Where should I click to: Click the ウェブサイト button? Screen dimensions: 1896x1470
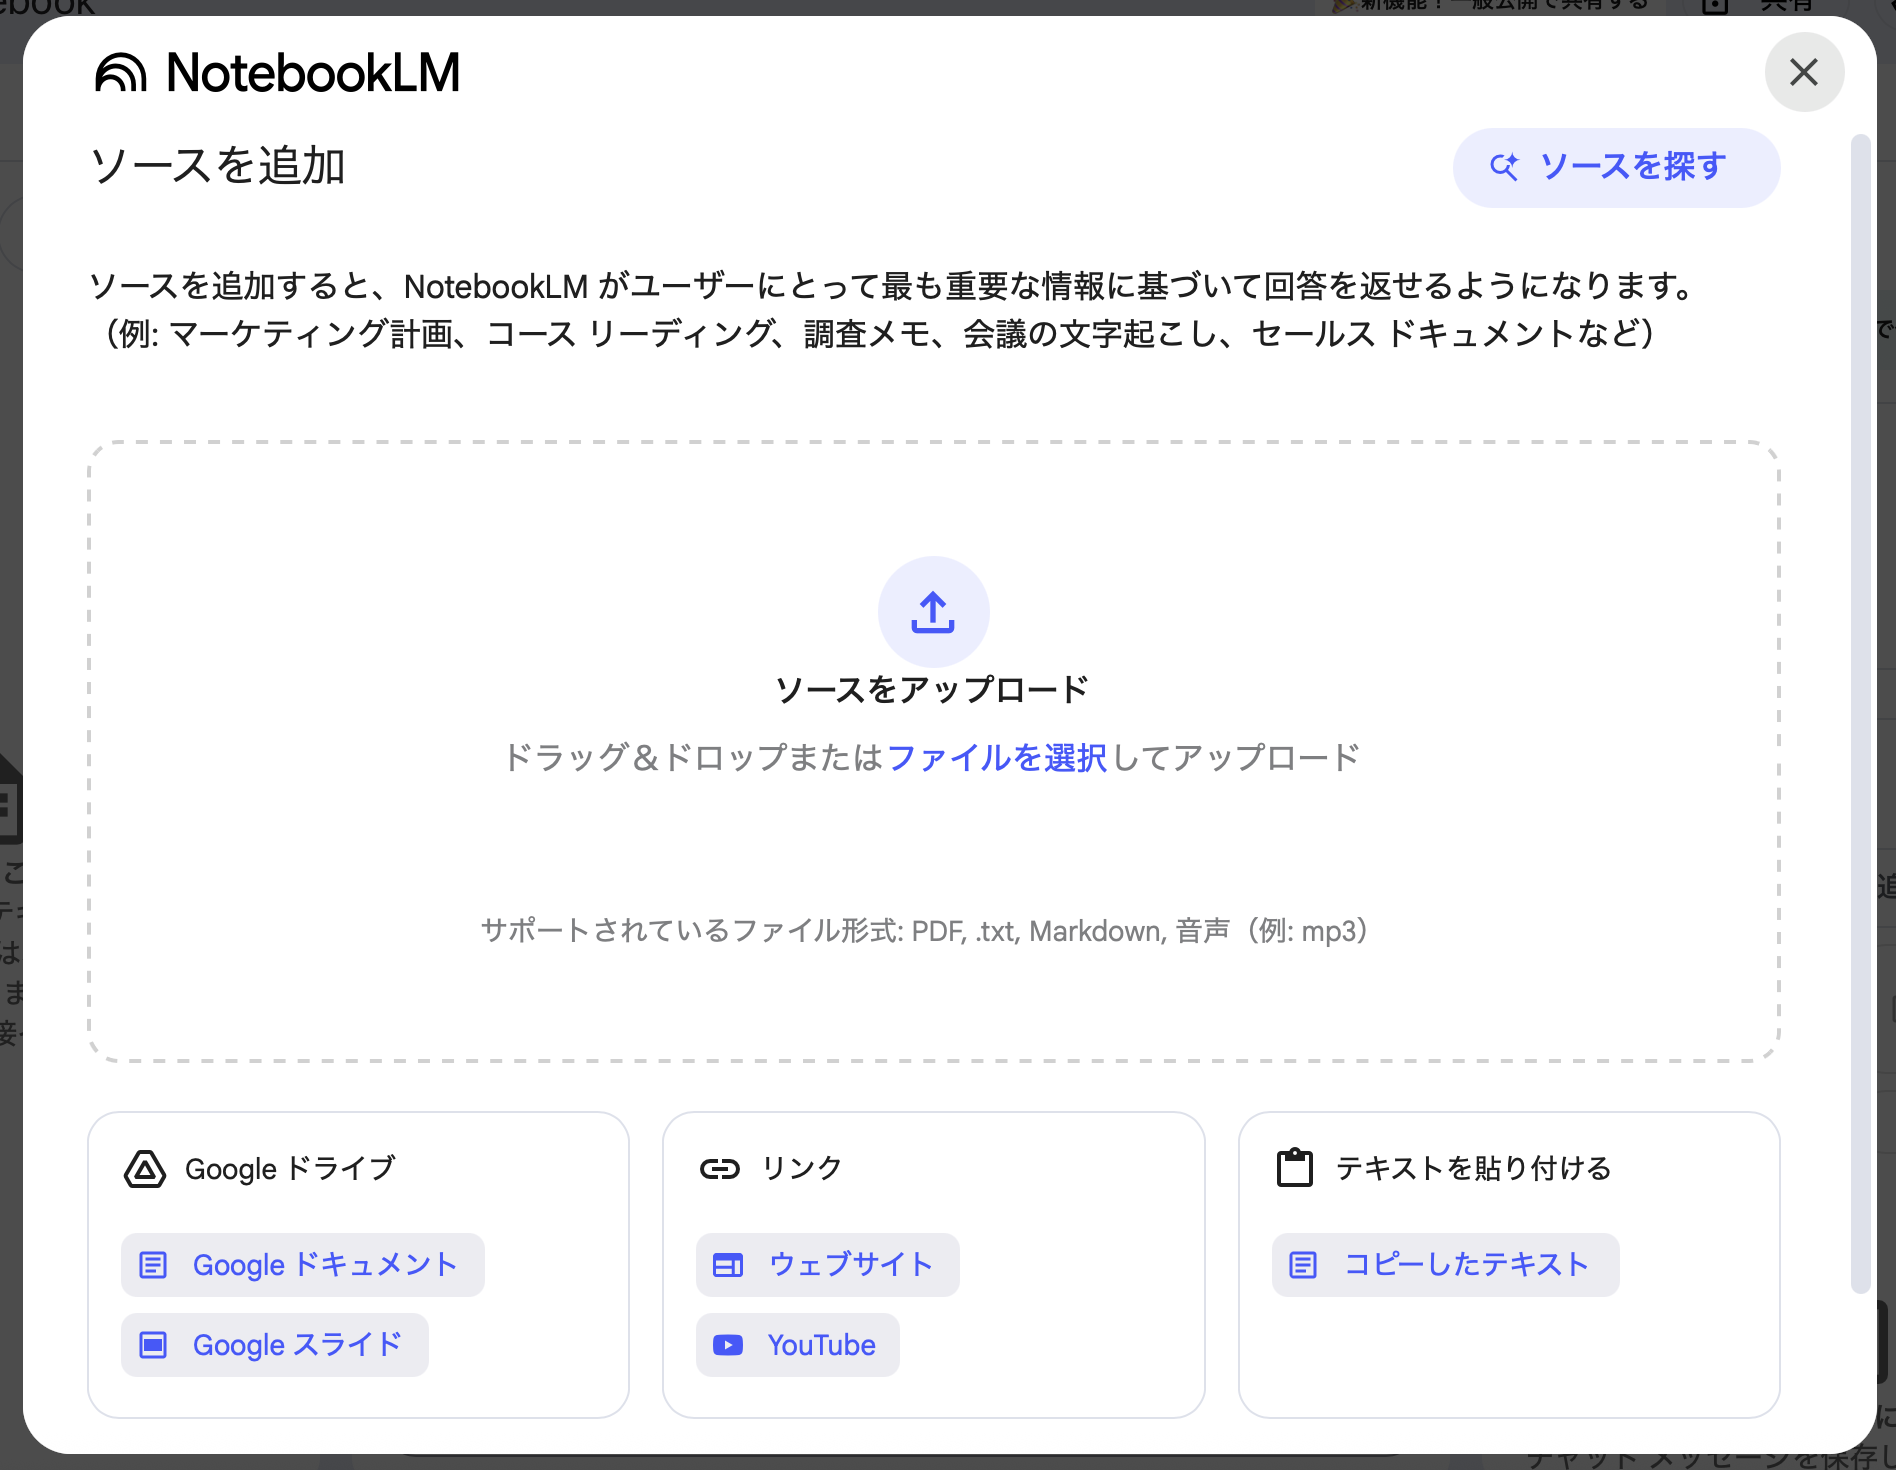click(x=828, y=1265)
